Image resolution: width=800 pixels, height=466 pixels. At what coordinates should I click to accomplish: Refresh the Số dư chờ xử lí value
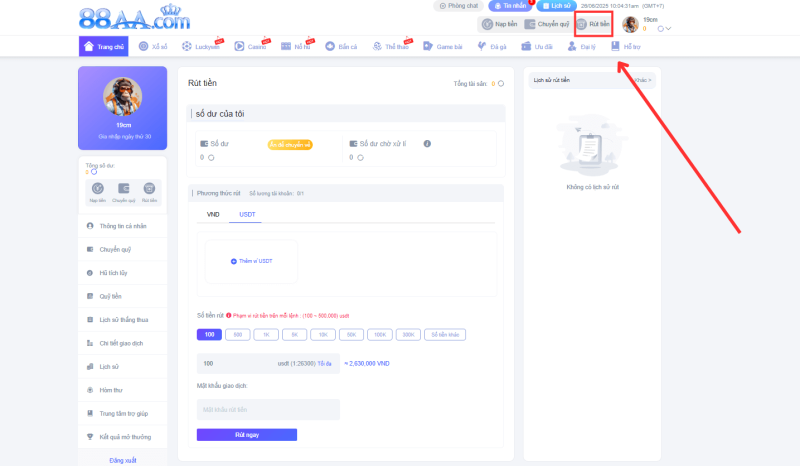tap(360, 158)
